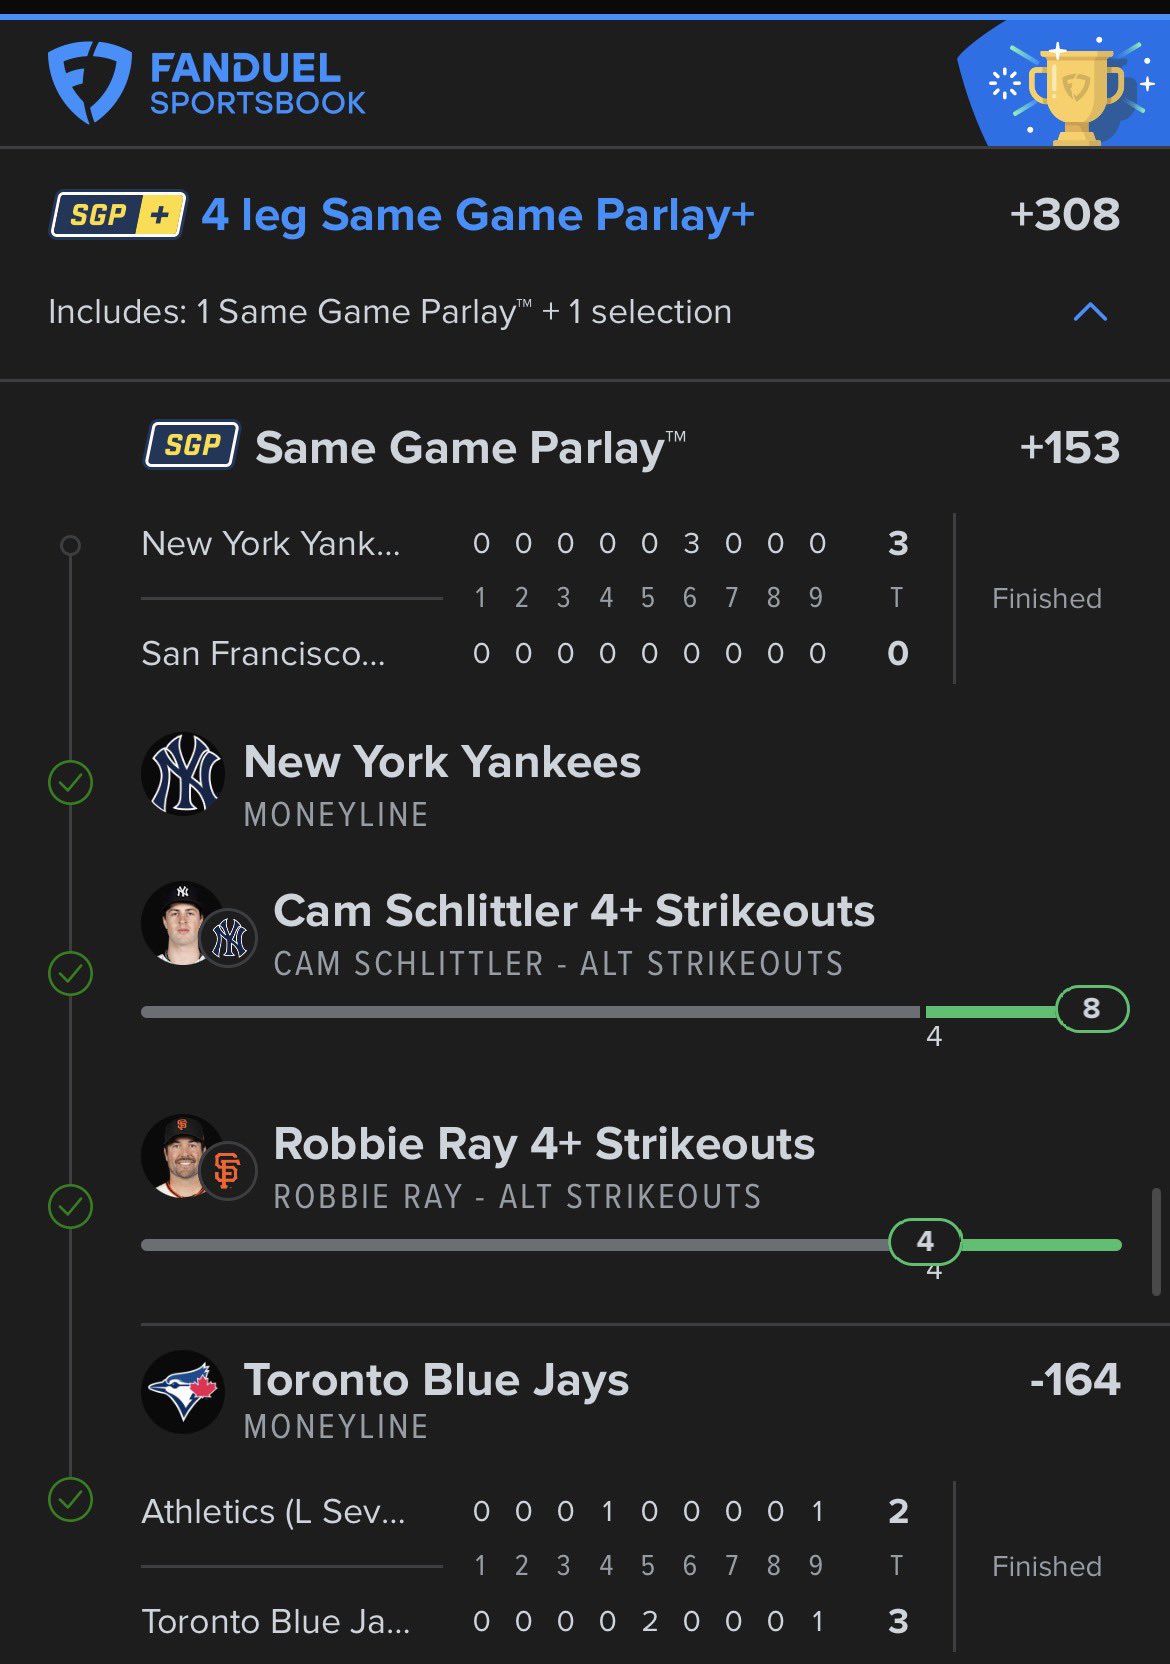Tap the Robbie Ray strikeout marker showing 4
This screenshot has width=1170, height=1664.
pos(925,1242)
